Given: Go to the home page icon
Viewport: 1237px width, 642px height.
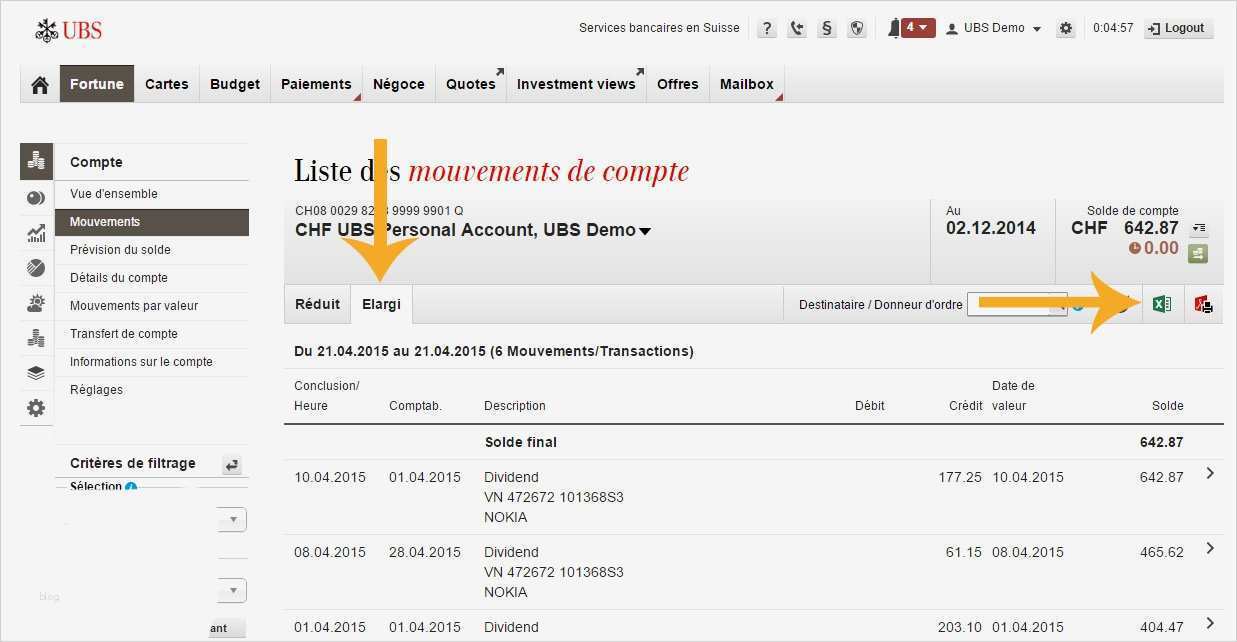Looking at the screenshot, I should pyautogui.click(x=40, y=85).
